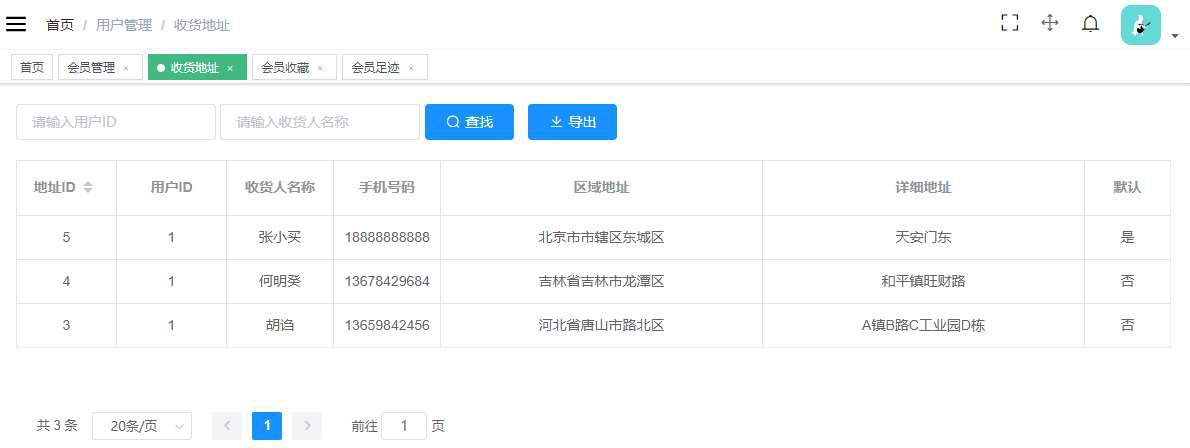The width and height of the screenshot is (1190, 448).
Task: Click the 共 3 条 total count
Action: [x=57, y=425]
